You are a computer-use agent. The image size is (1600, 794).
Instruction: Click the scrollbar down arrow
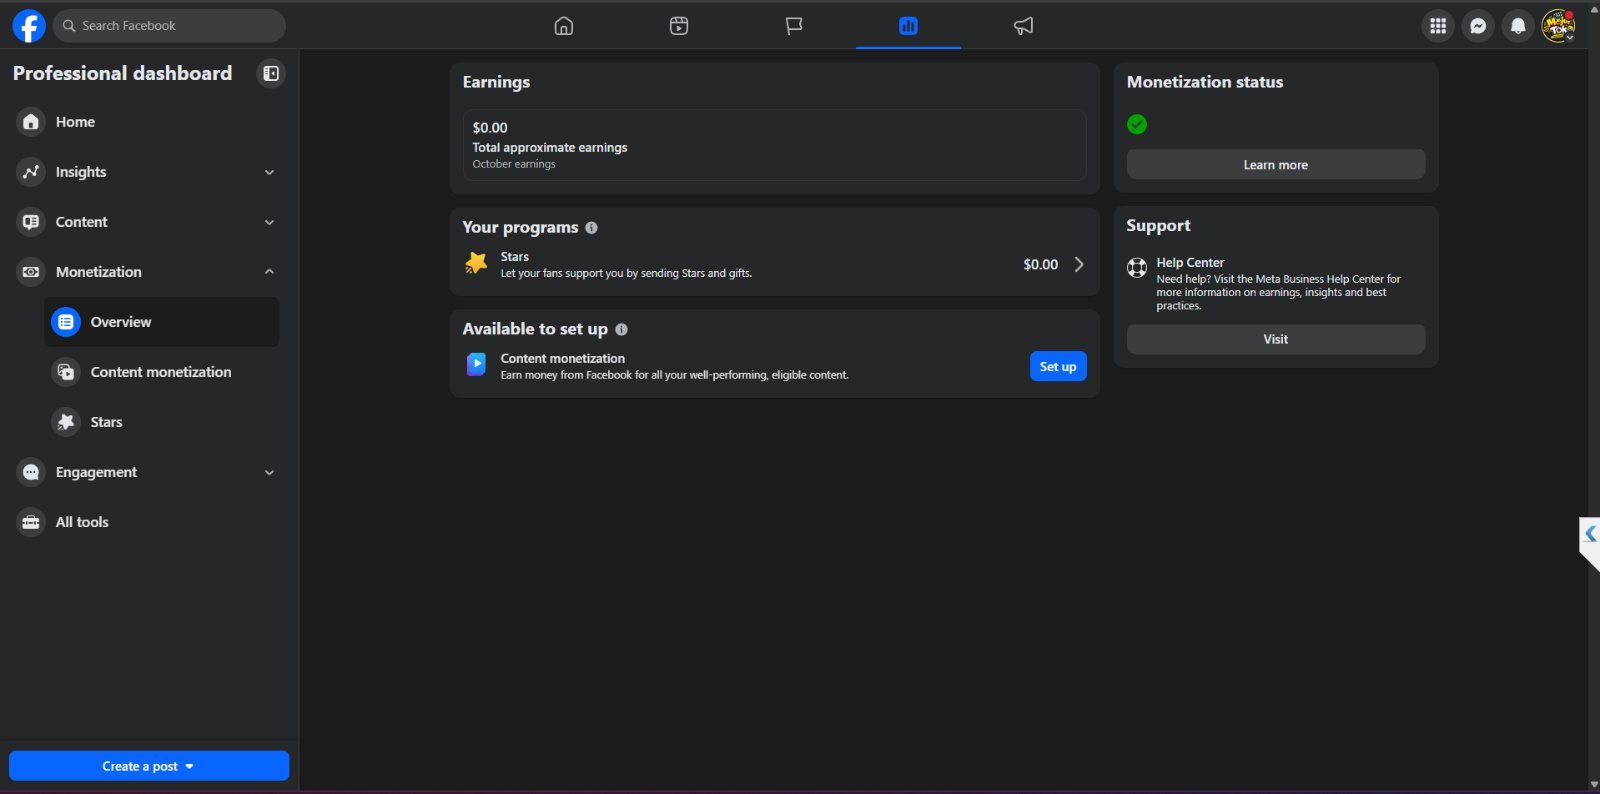pos(1594,785)
